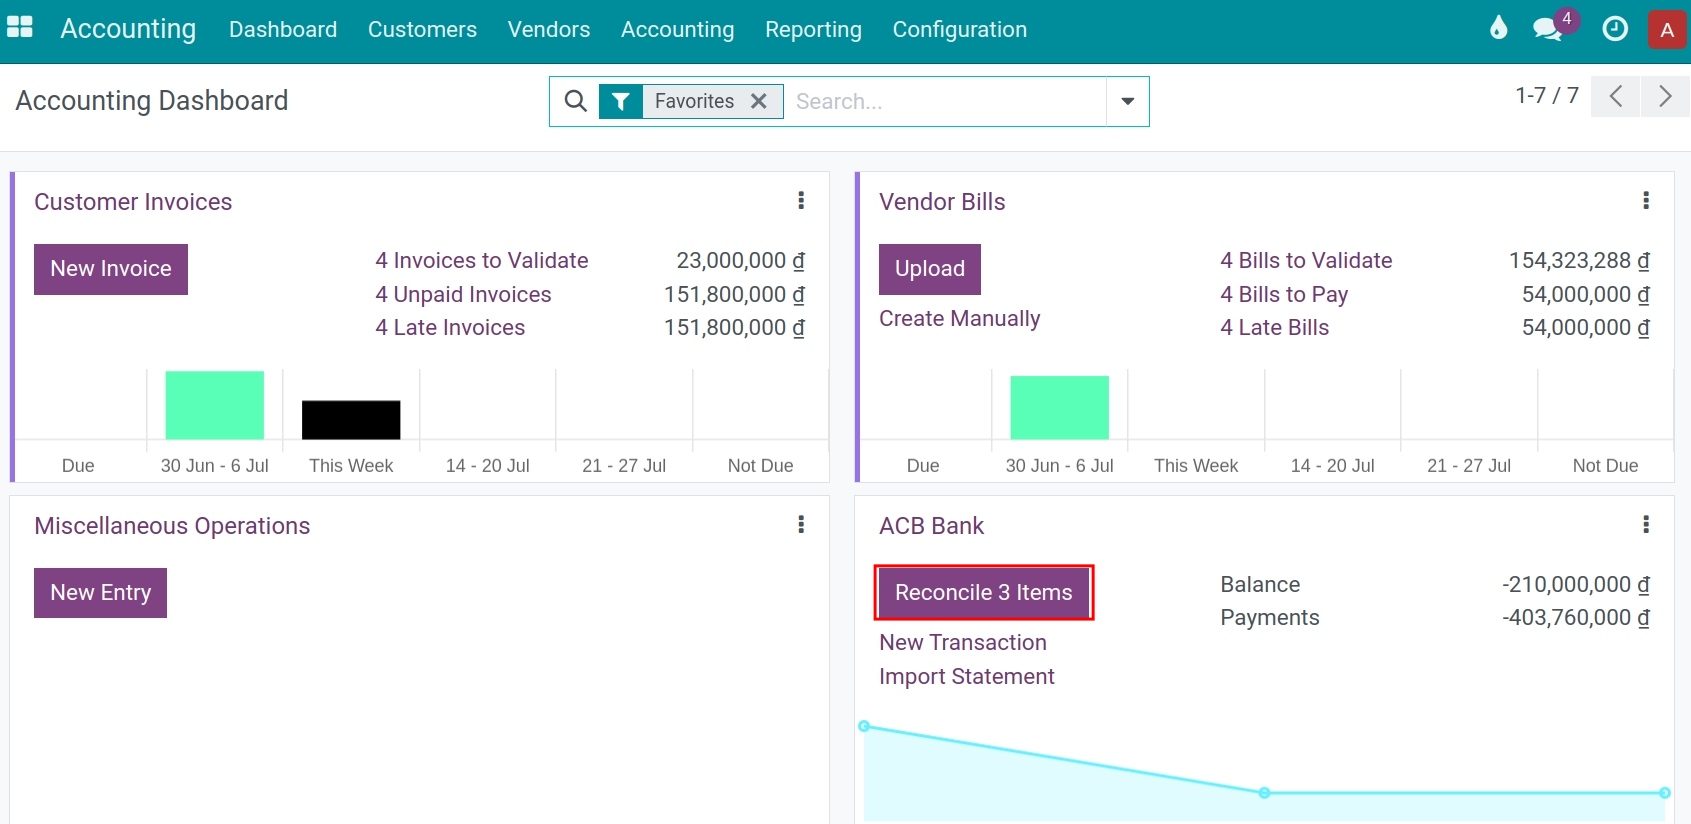Open the activities clock icon
1691x824 pixels.
pos(1614,29)
